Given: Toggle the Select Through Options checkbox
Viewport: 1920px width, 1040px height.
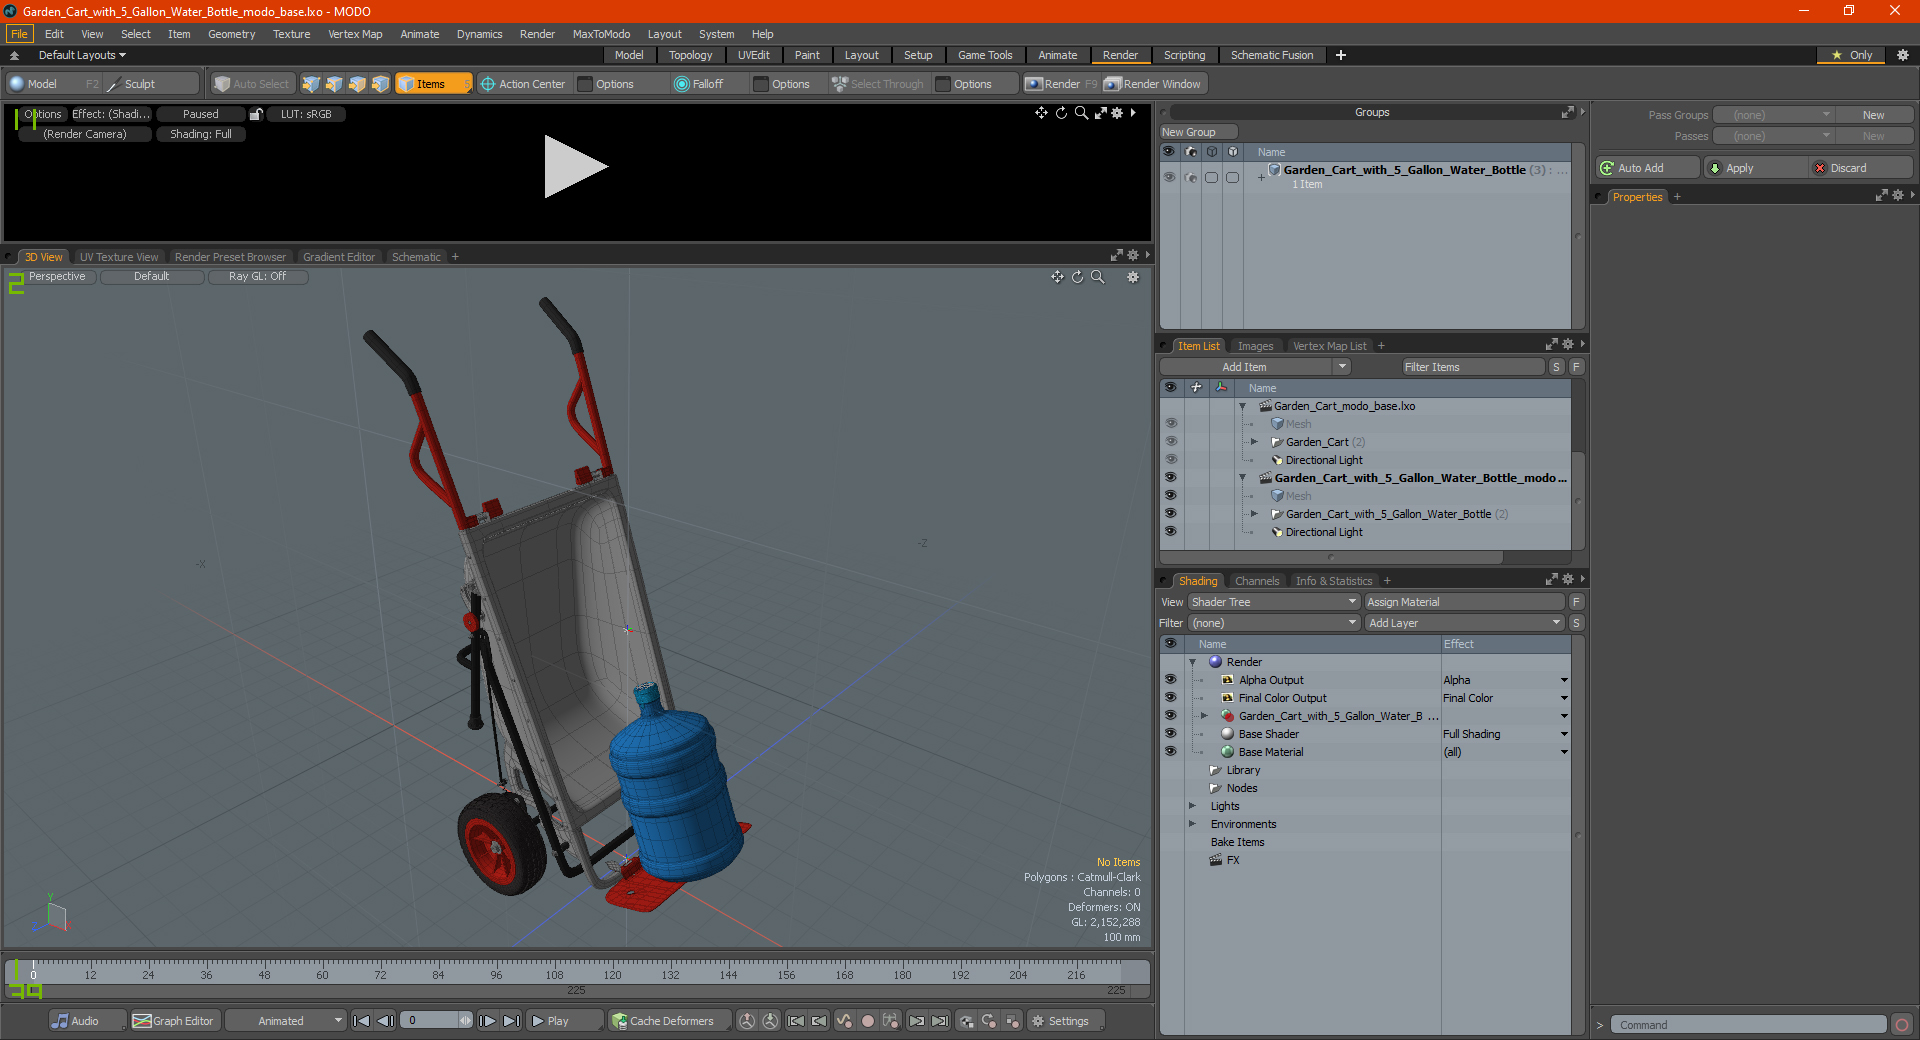Looking at the screenshot, I should pos(943,84).
